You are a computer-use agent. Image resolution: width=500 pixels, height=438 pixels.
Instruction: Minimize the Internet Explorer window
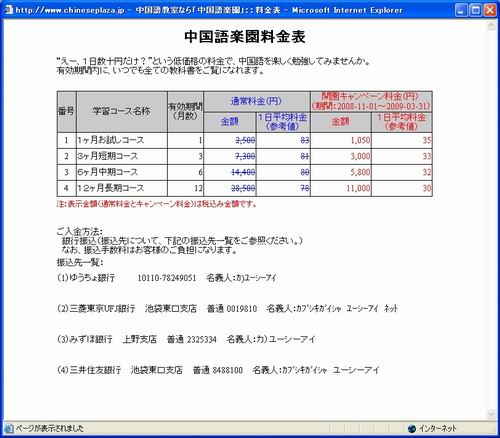tap(461, 10)
